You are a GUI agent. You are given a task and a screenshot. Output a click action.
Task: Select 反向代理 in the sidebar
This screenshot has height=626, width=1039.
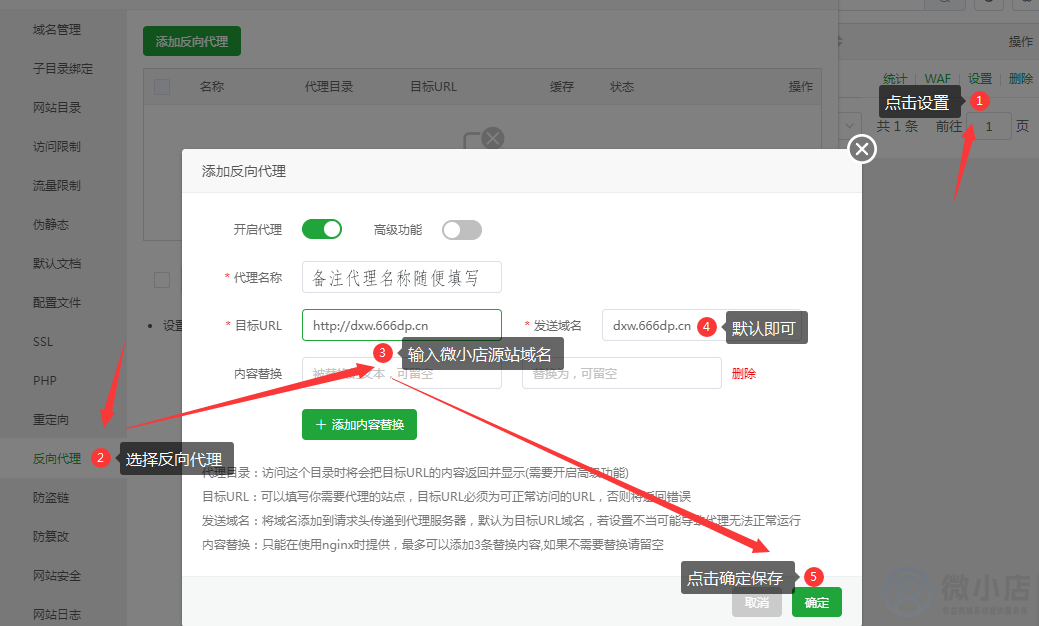[57, 458]
